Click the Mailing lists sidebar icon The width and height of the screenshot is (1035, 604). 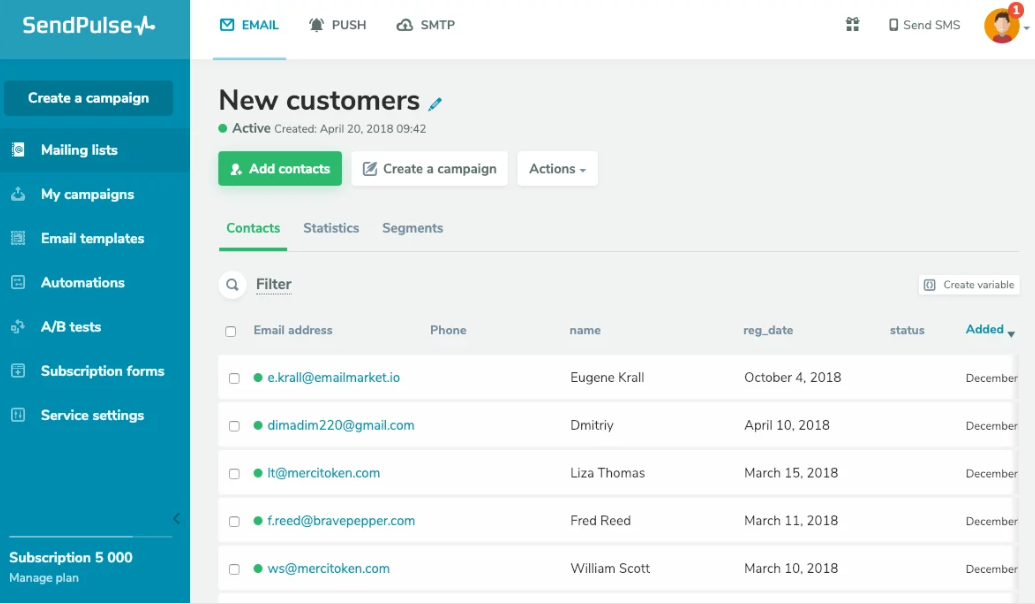[18, 150]
